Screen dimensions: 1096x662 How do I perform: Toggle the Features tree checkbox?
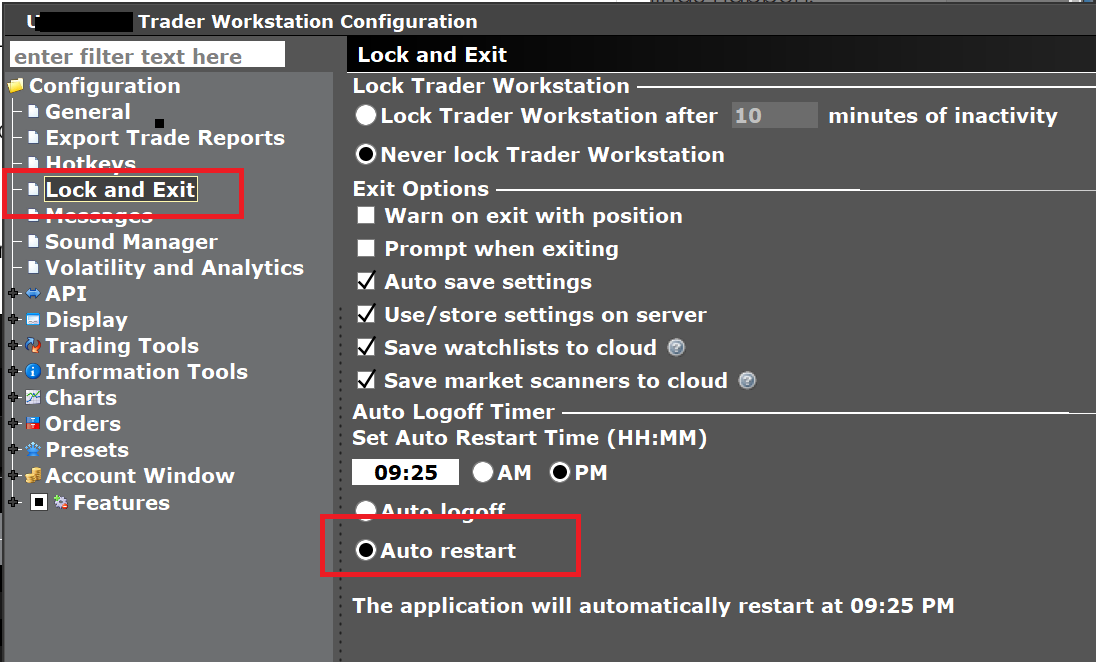39,502
